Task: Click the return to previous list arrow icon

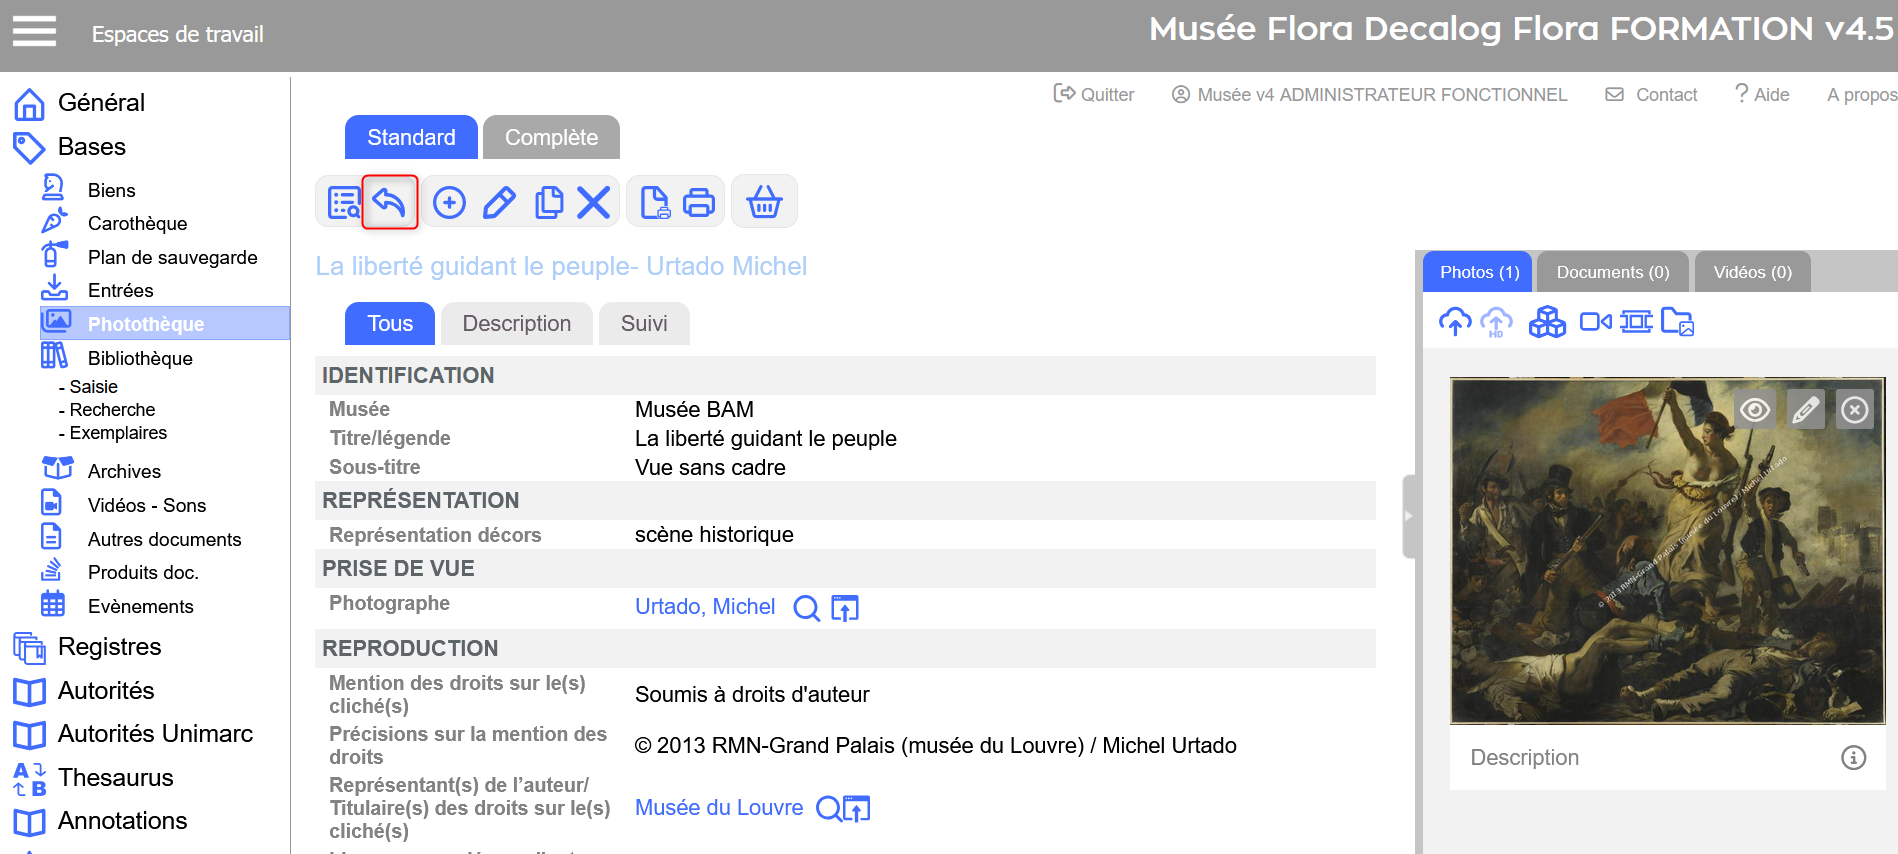Action: [389, 202]
